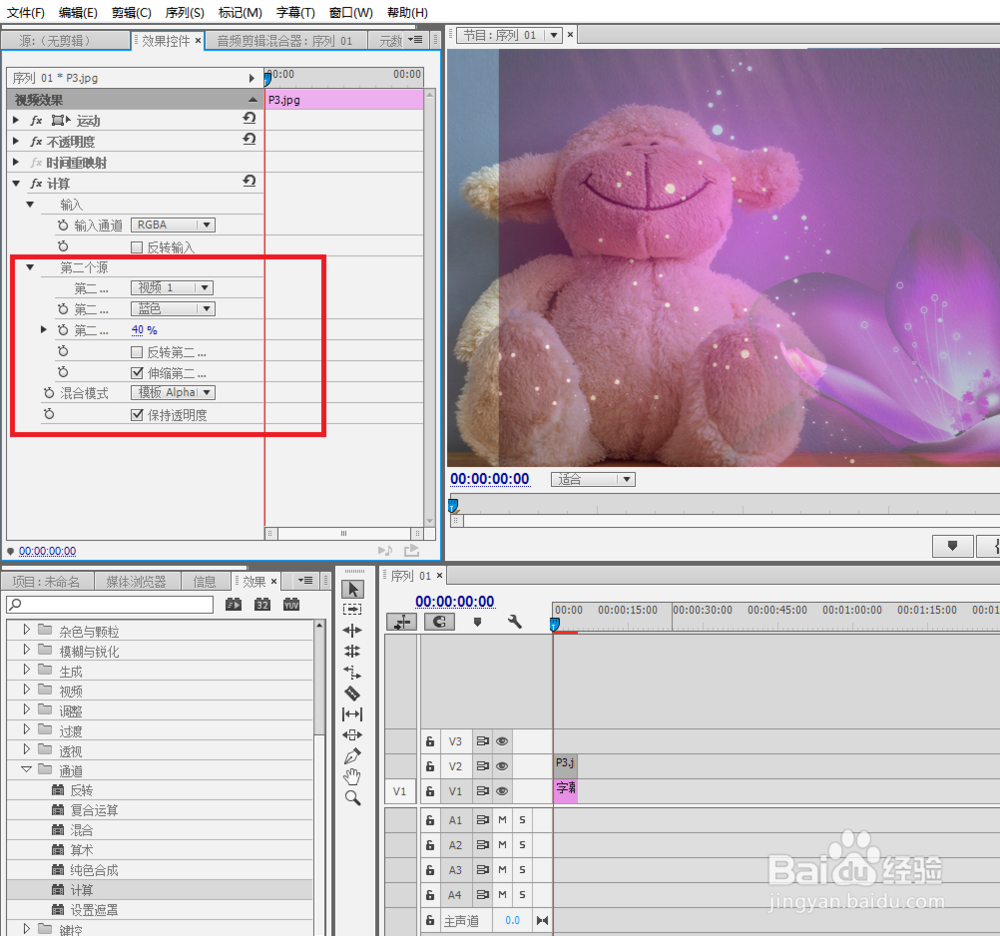Select the Slip tool
The height and width of the screenshot is (936, 1000).
coord(352,714)
